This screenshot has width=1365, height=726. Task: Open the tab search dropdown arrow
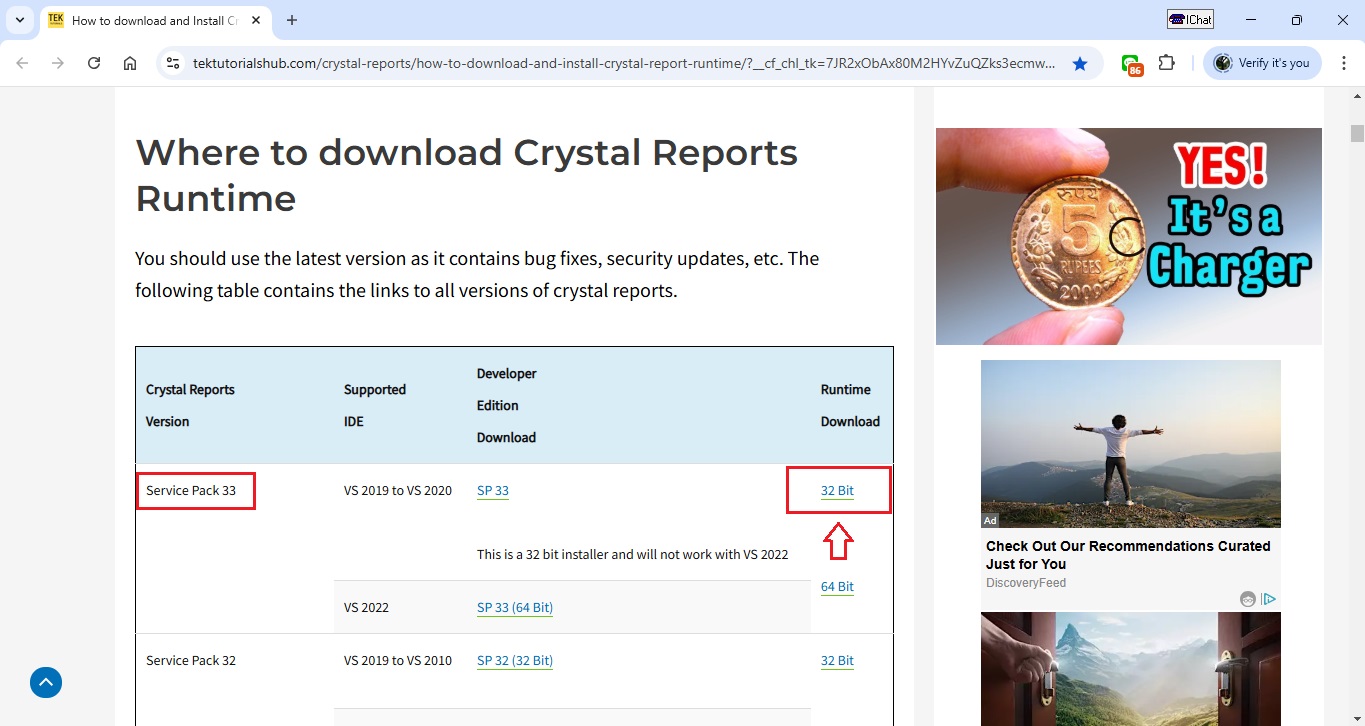coord(19,20)
